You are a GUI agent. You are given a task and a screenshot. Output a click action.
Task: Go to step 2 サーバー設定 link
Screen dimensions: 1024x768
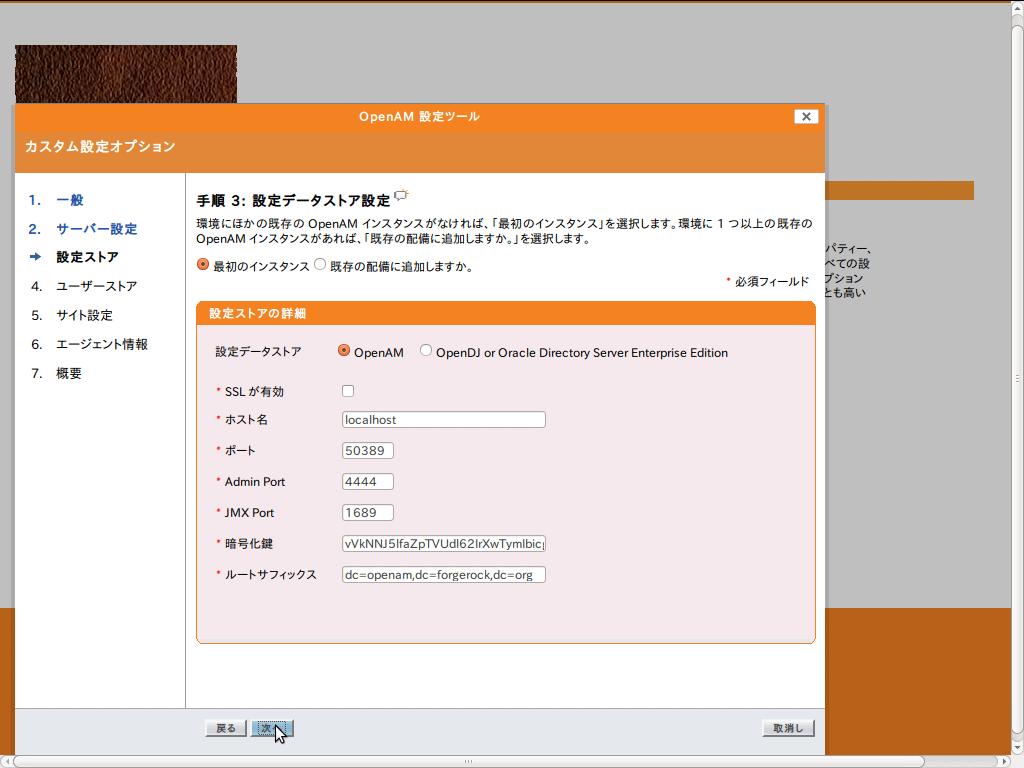point(97,229)
